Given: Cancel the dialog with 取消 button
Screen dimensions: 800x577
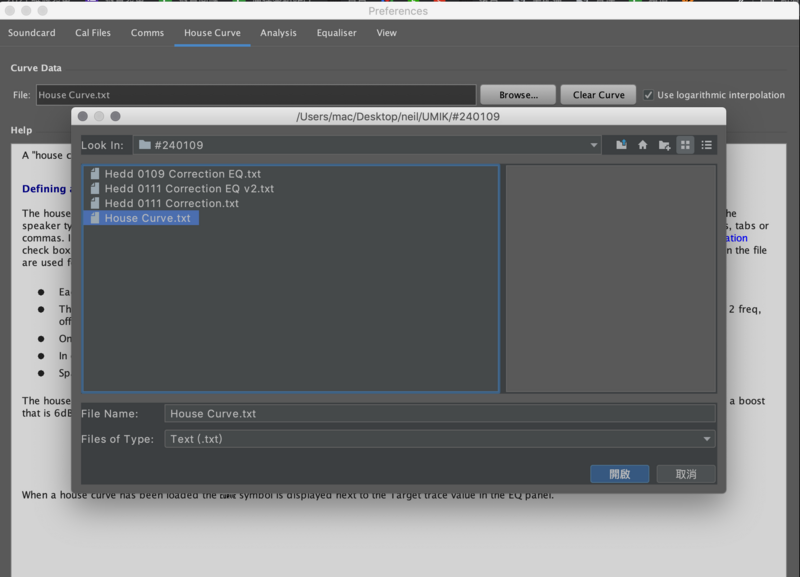Looking at the screenshot, I should tap(686, 474).
